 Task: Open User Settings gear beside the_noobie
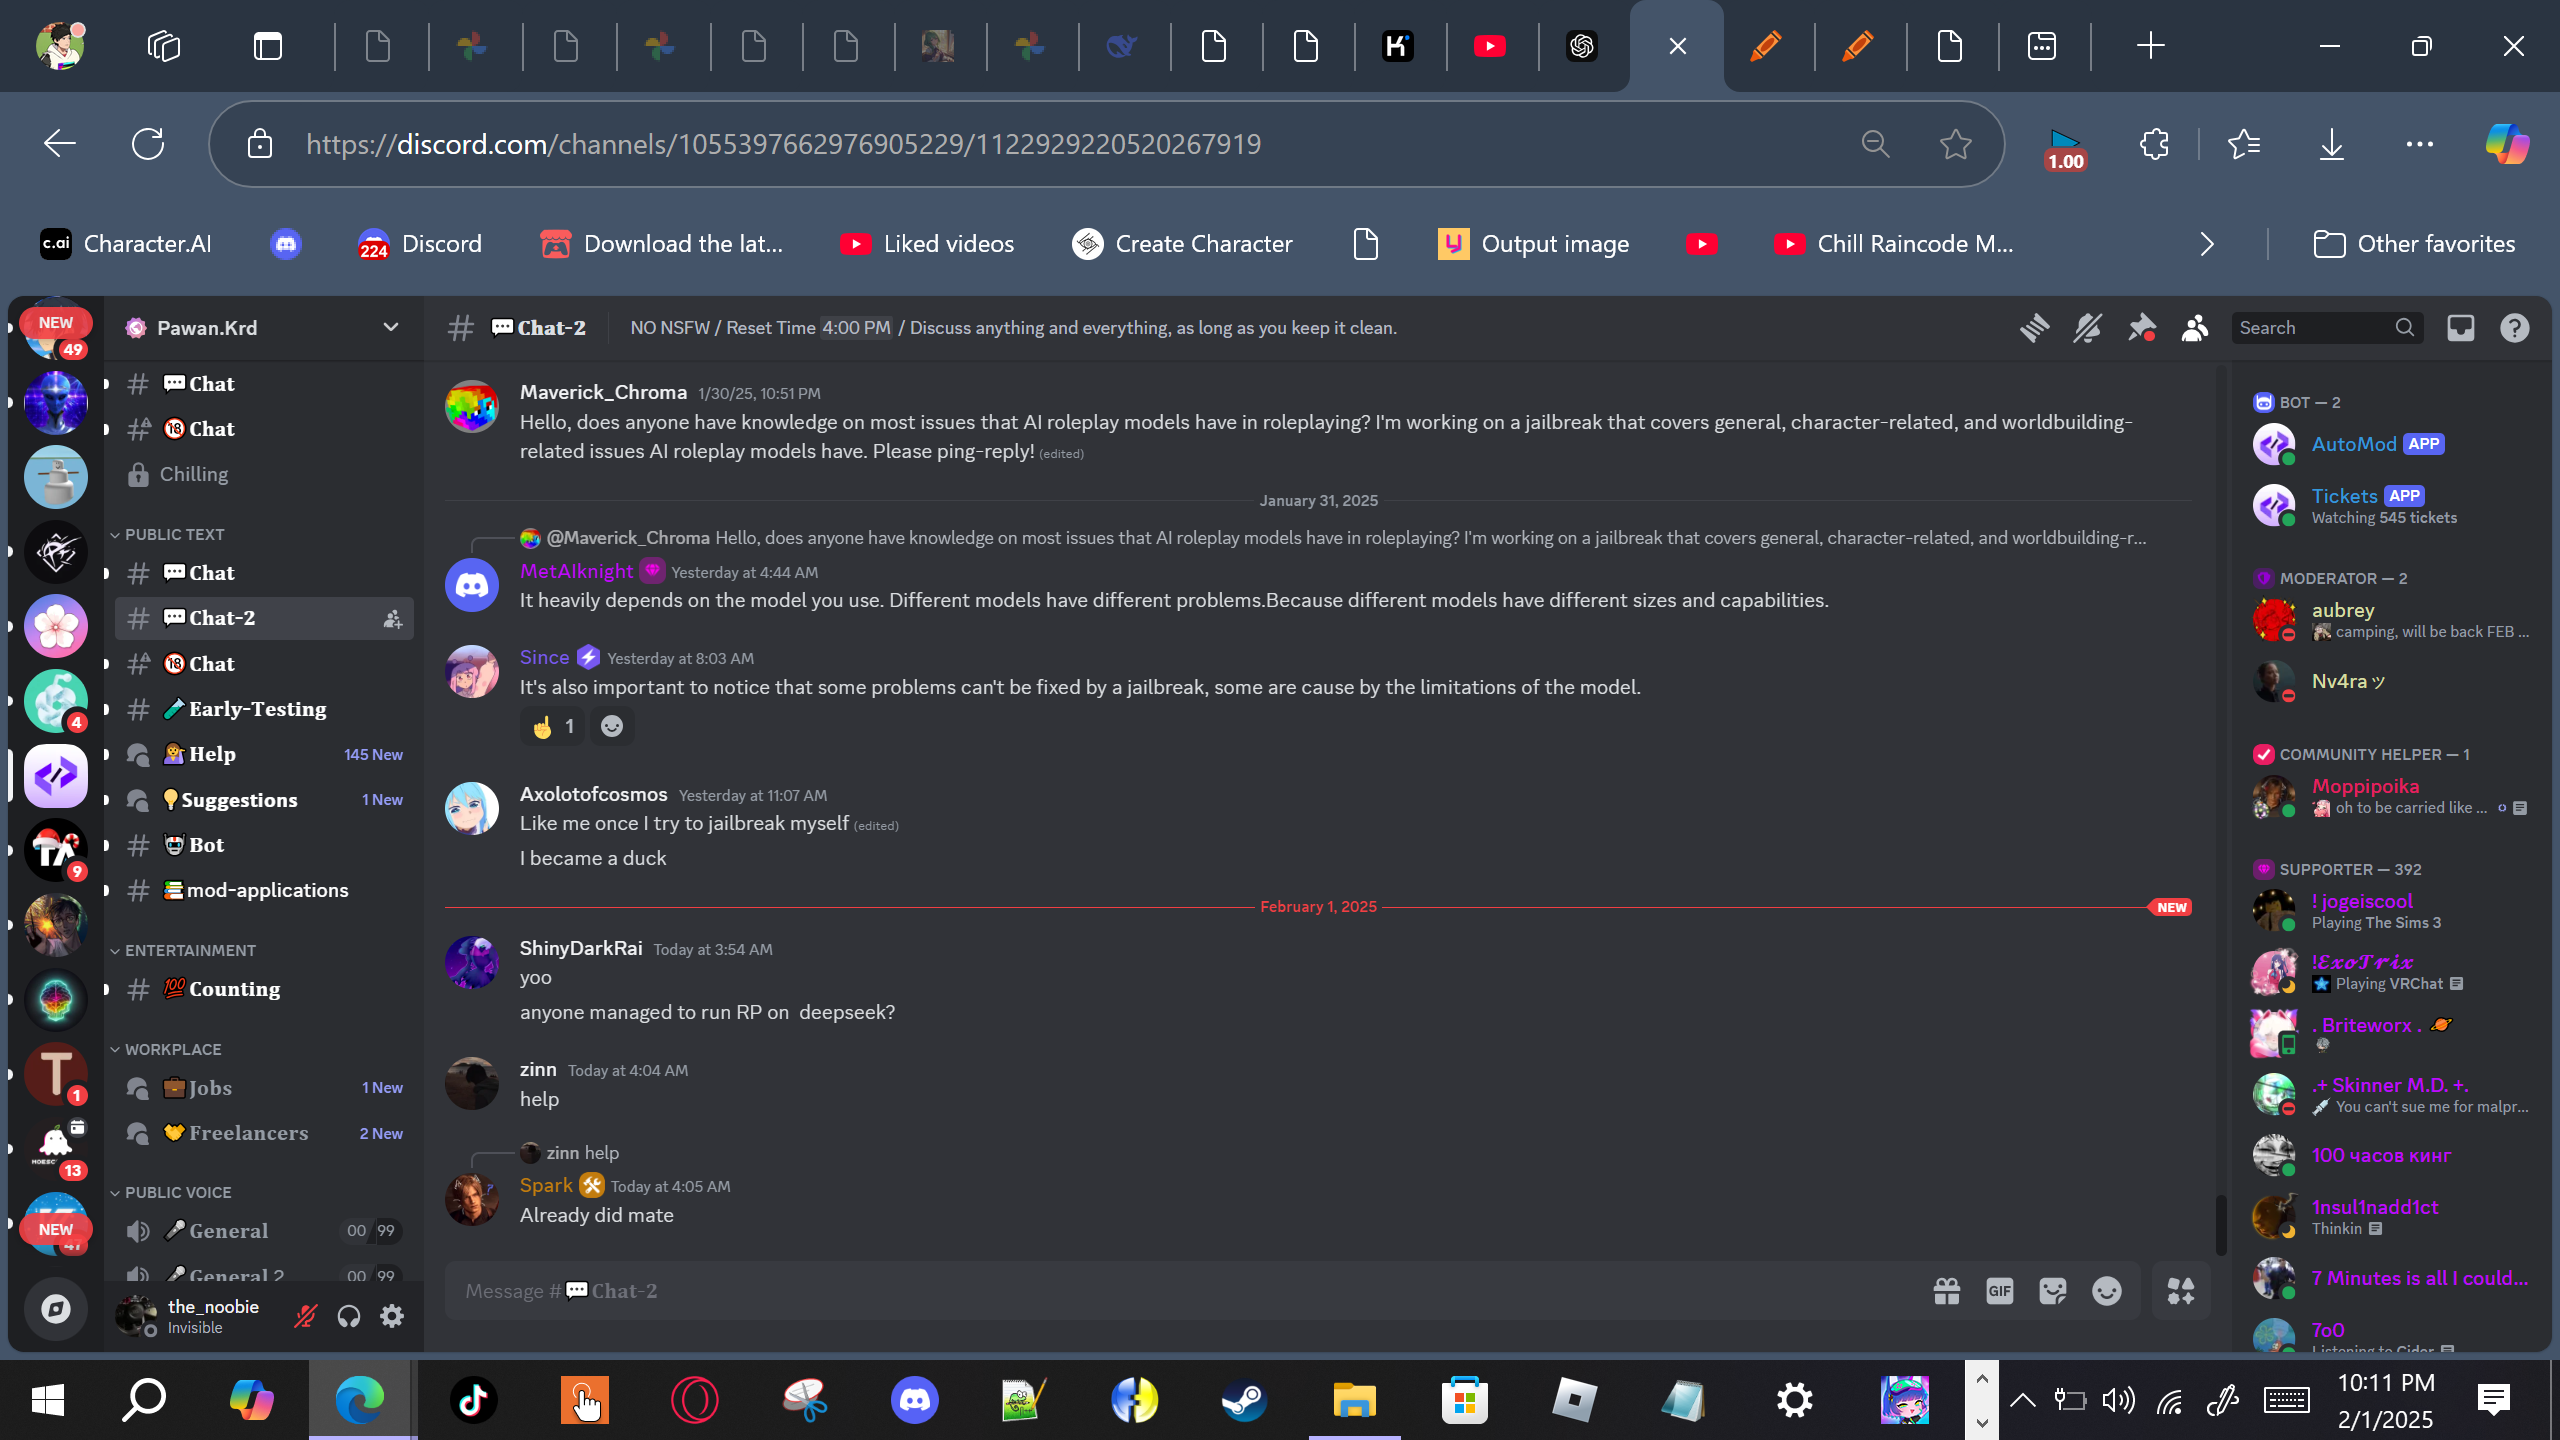click(x=392, y=1316)
